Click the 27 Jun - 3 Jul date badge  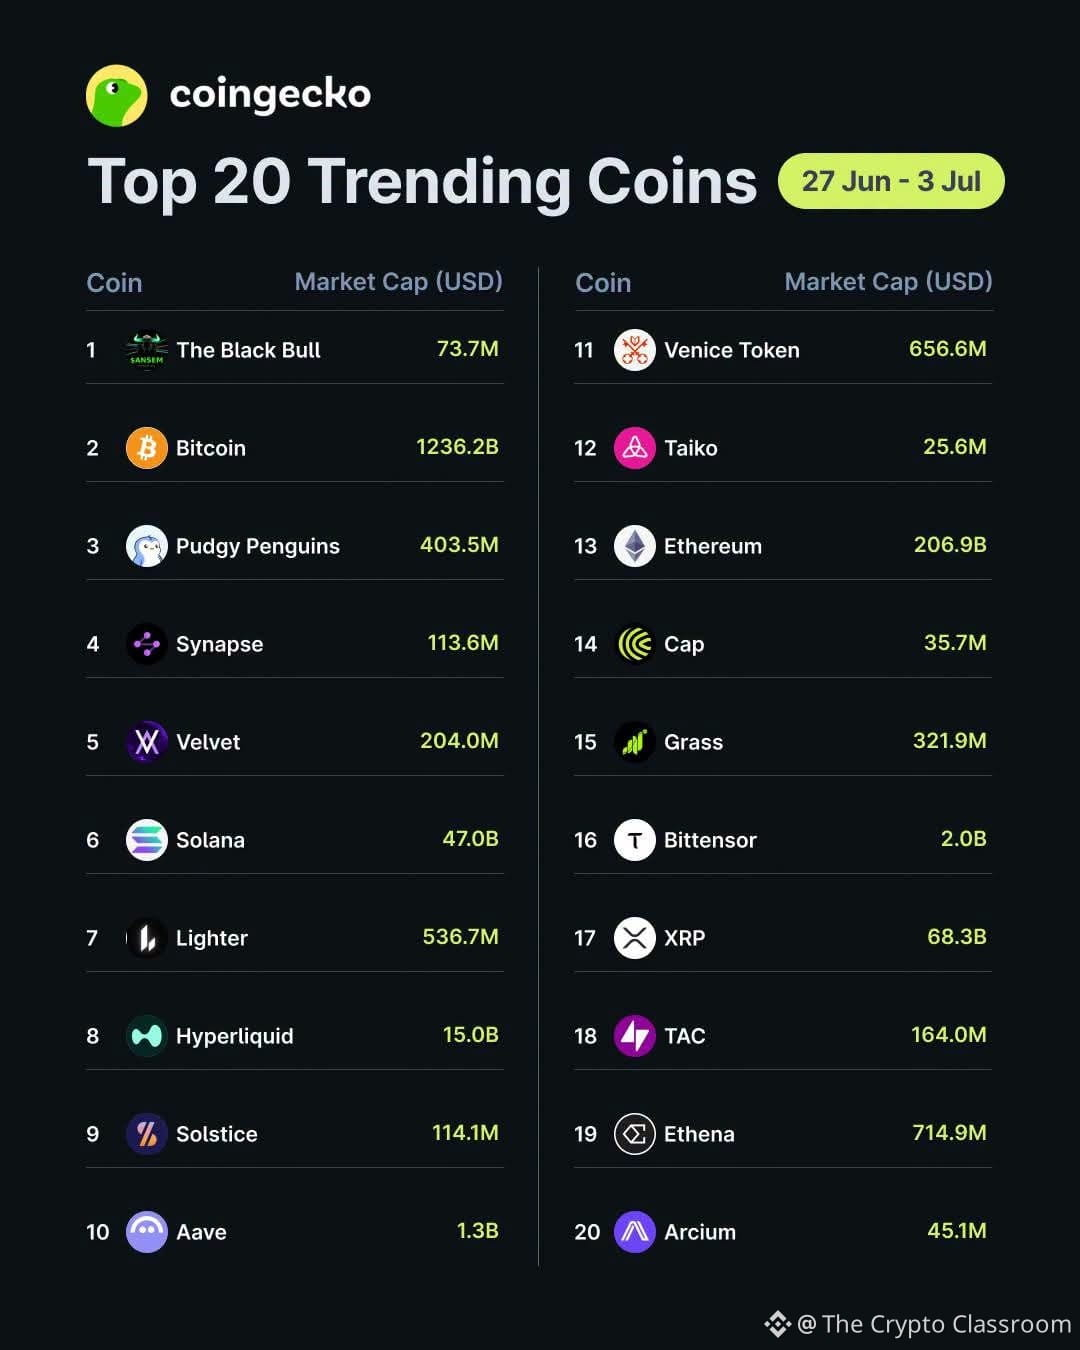coord(891,181)
